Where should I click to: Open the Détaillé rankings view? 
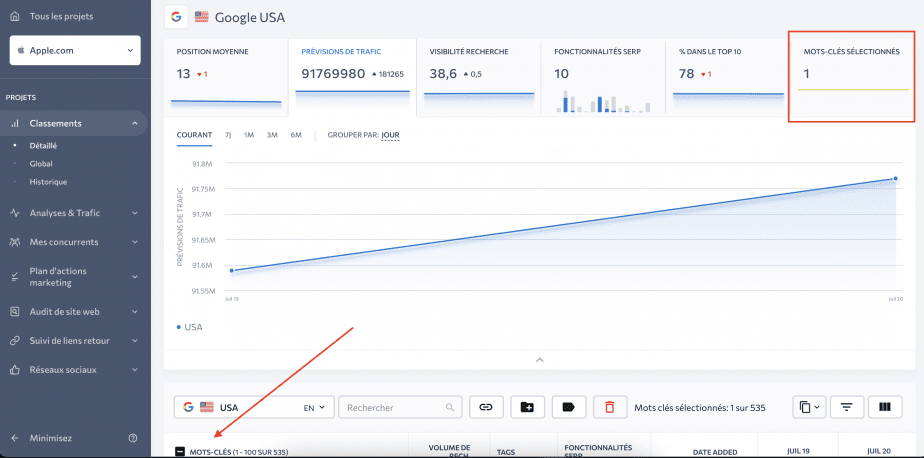(x=43, y=146)
